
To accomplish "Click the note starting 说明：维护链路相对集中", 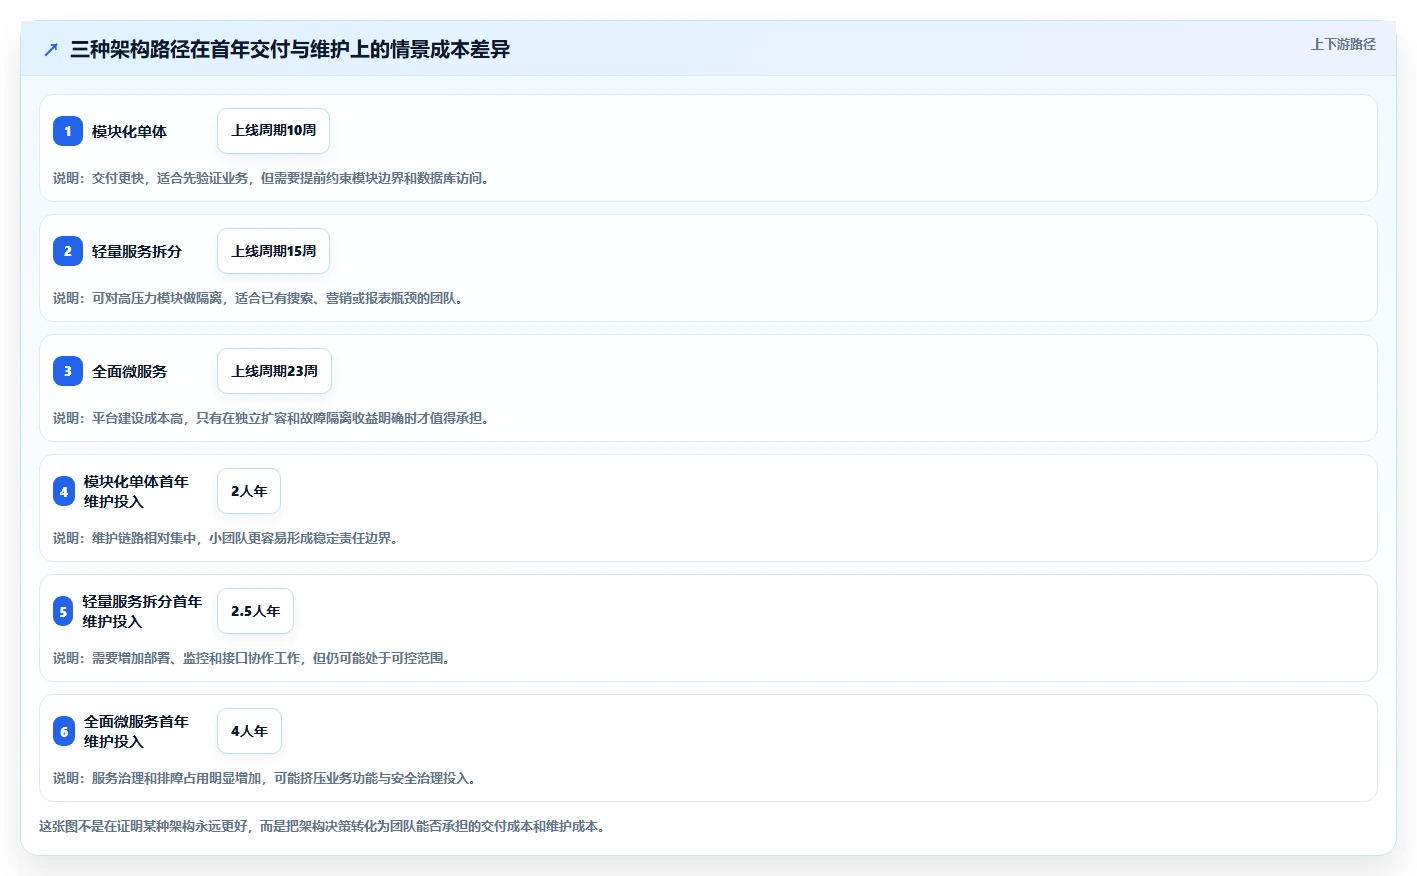I will point(228,538).
